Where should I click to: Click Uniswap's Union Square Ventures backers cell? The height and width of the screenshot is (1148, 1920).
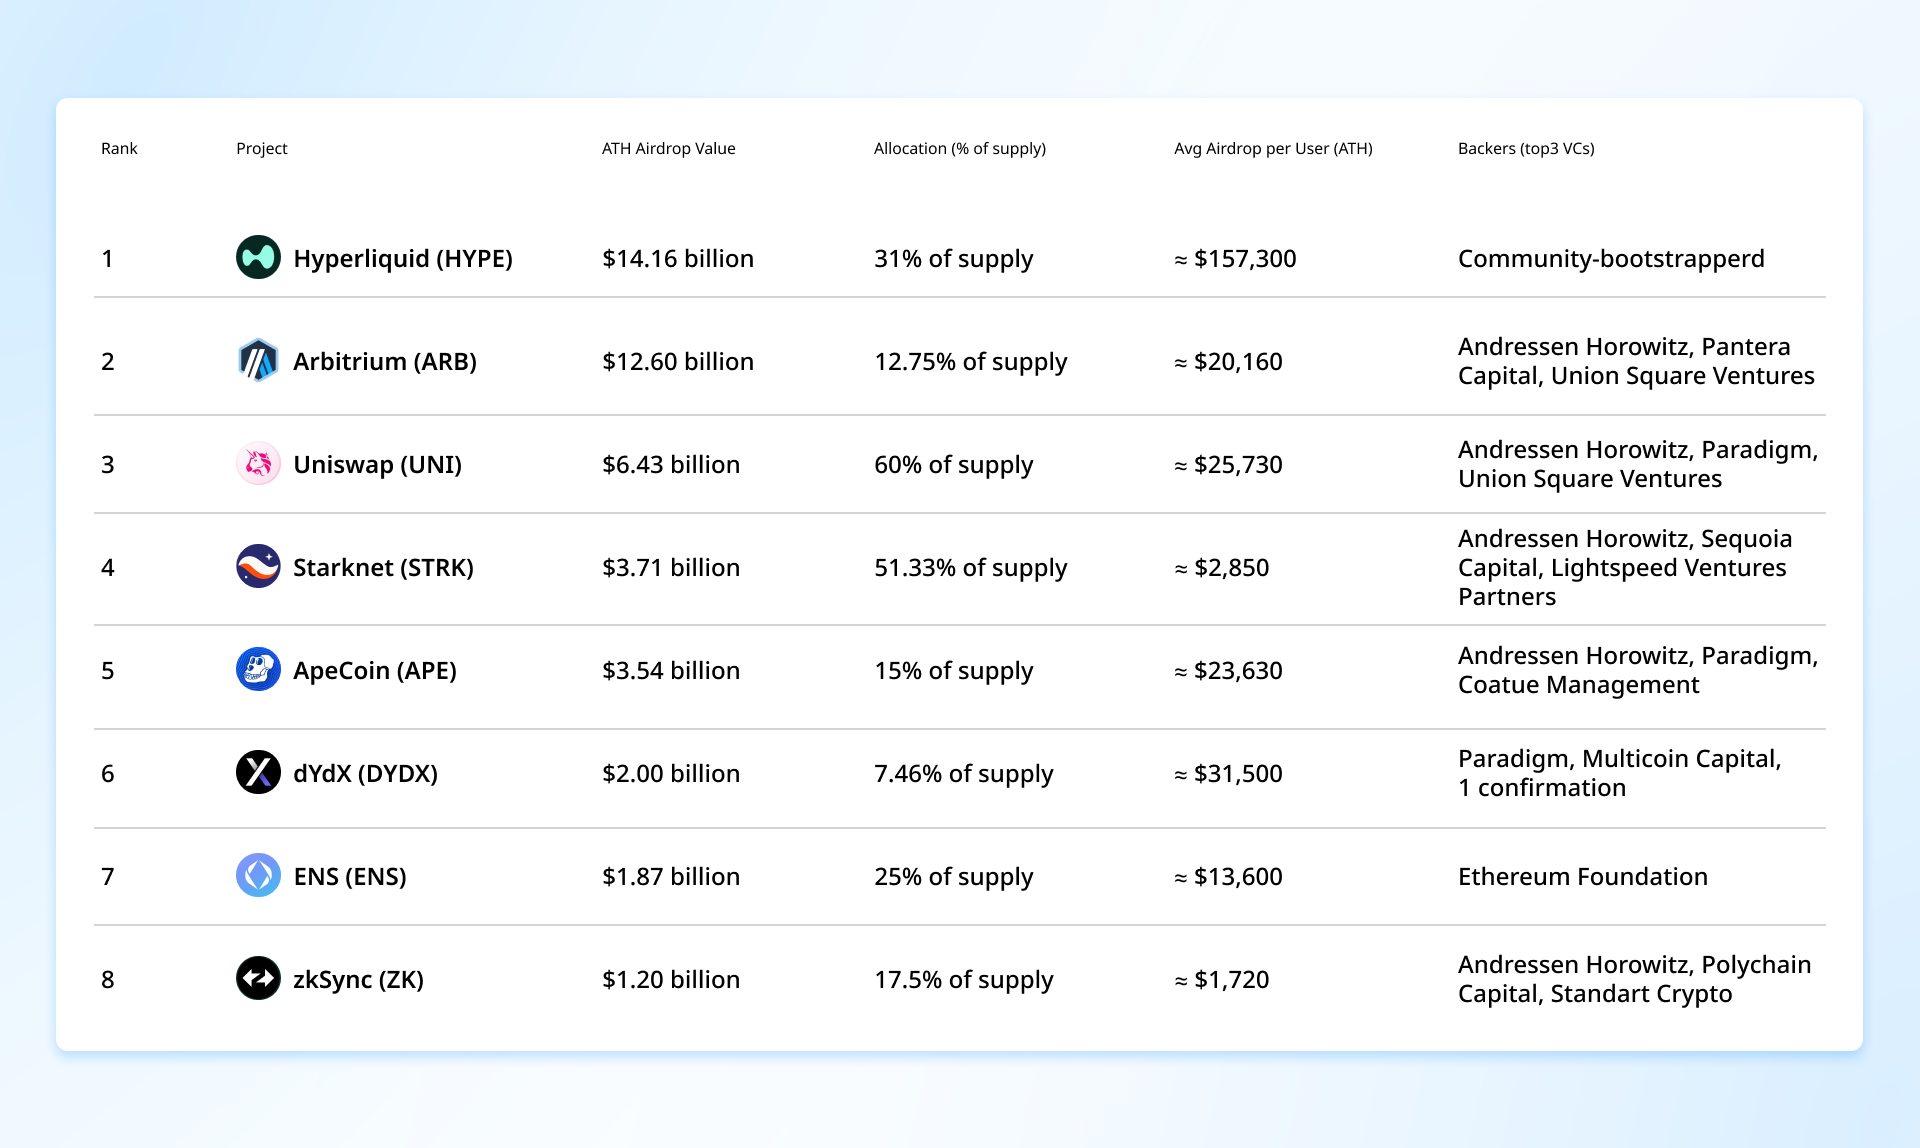pos(1638,464)
